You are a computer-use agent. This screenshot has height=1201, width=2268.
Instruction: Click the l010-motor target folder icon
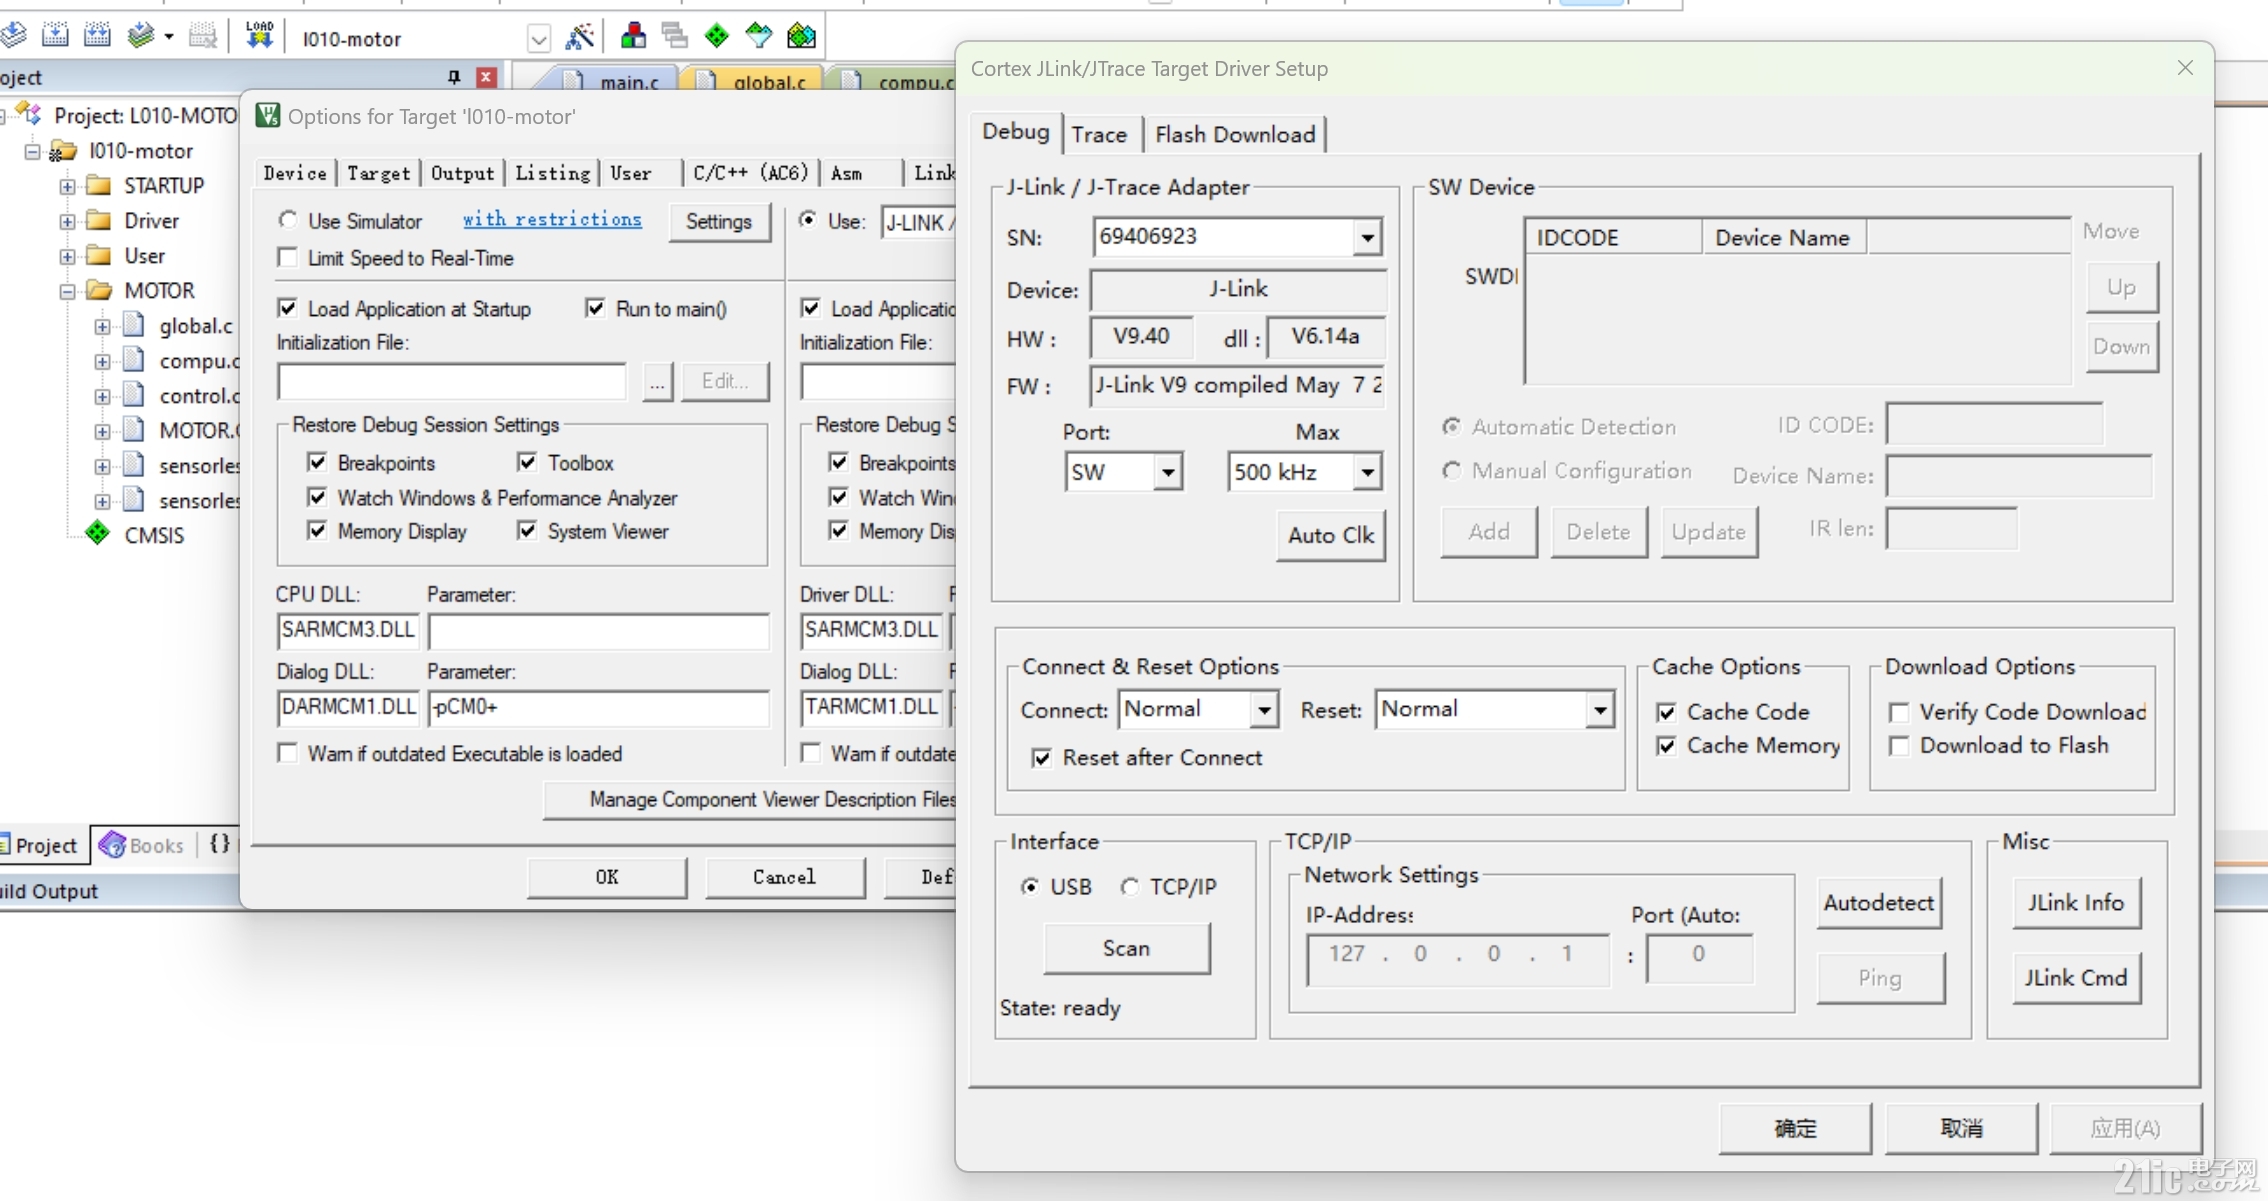coord(63,151)
